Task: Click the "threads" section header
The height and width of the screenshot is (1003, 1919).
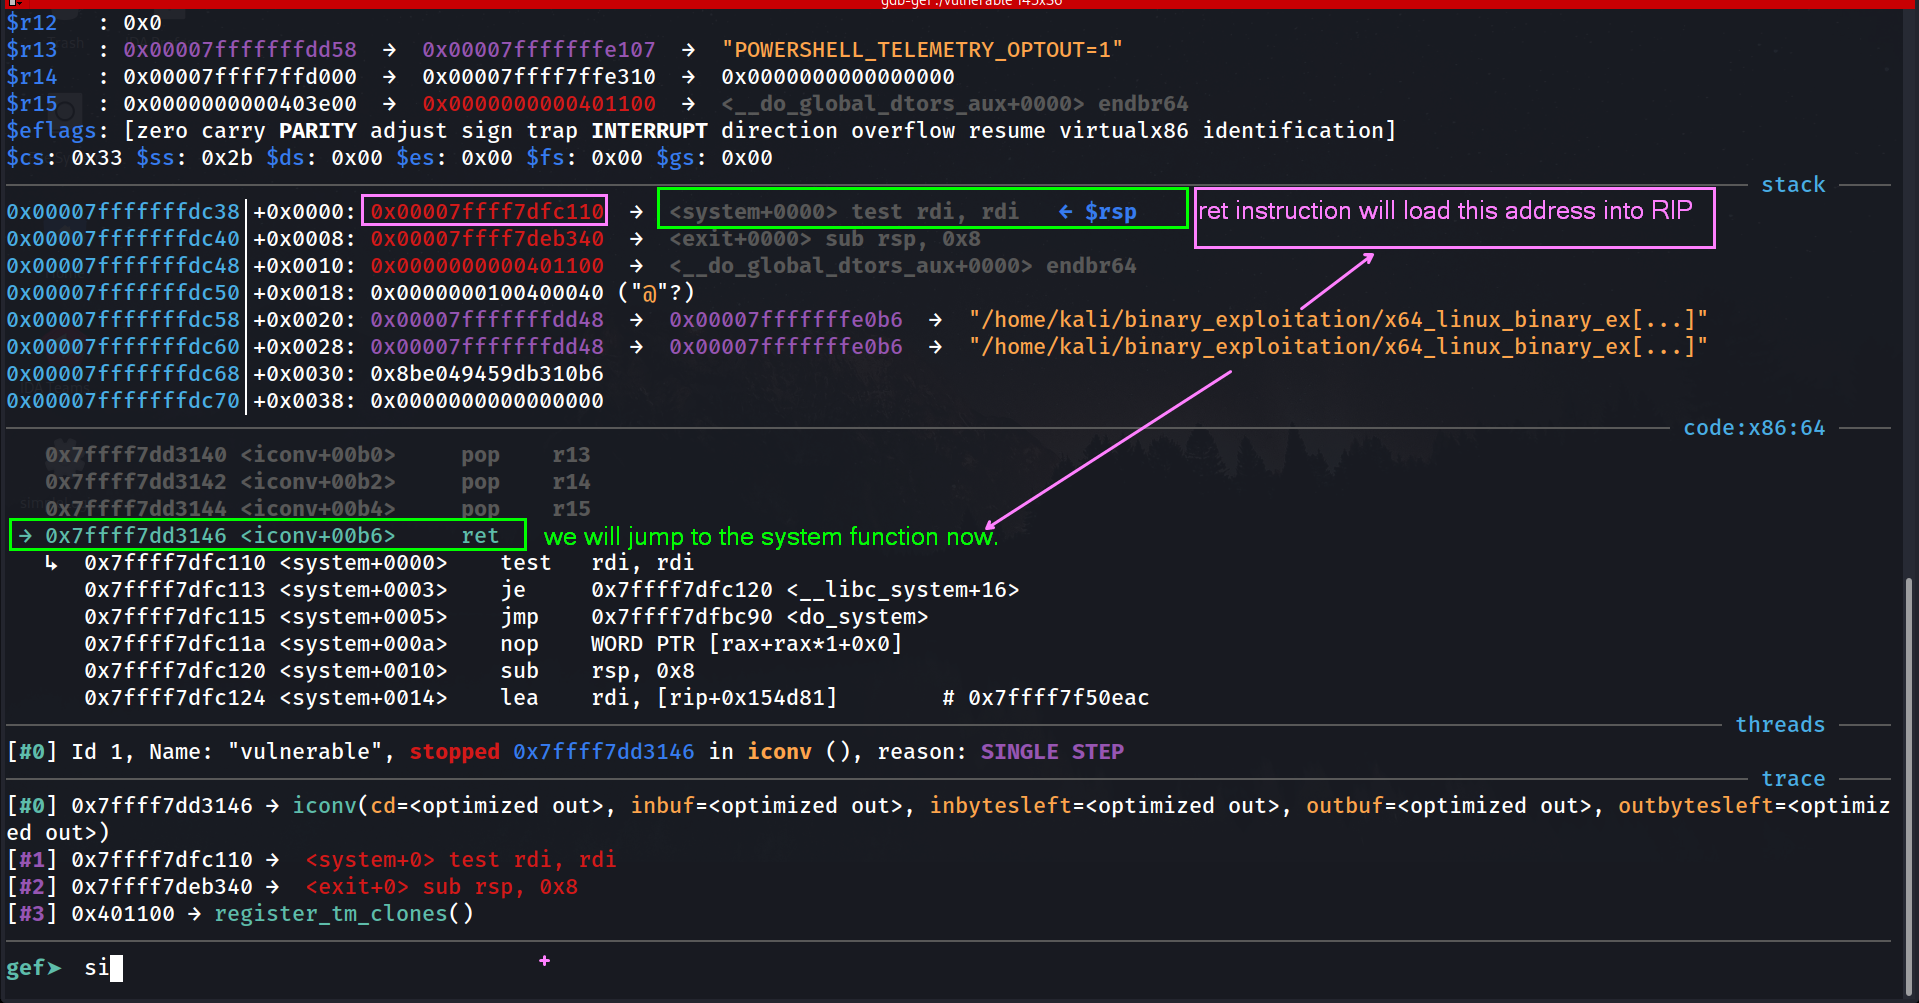Action: pyautogui.click(x=1779, y=725)
